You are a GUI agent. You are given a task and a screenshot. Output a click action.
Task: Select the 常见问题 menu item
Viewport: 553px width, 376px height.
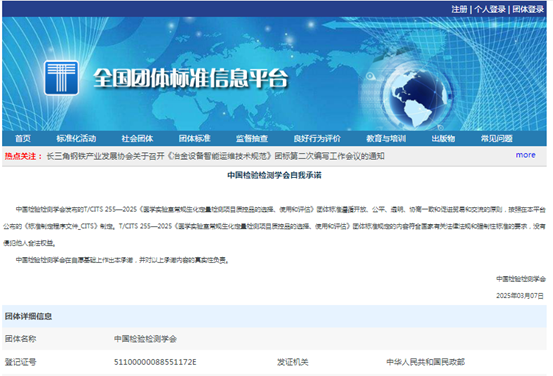(497, 139)
